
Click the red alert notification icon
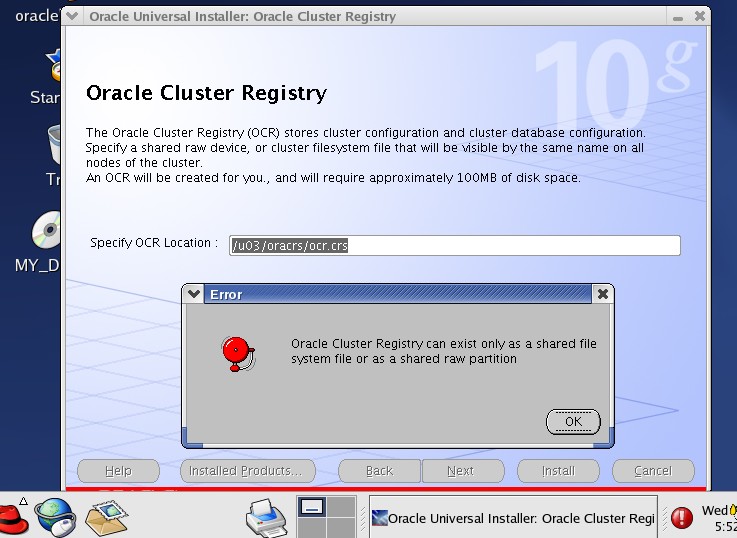click(x=682, y=518)
